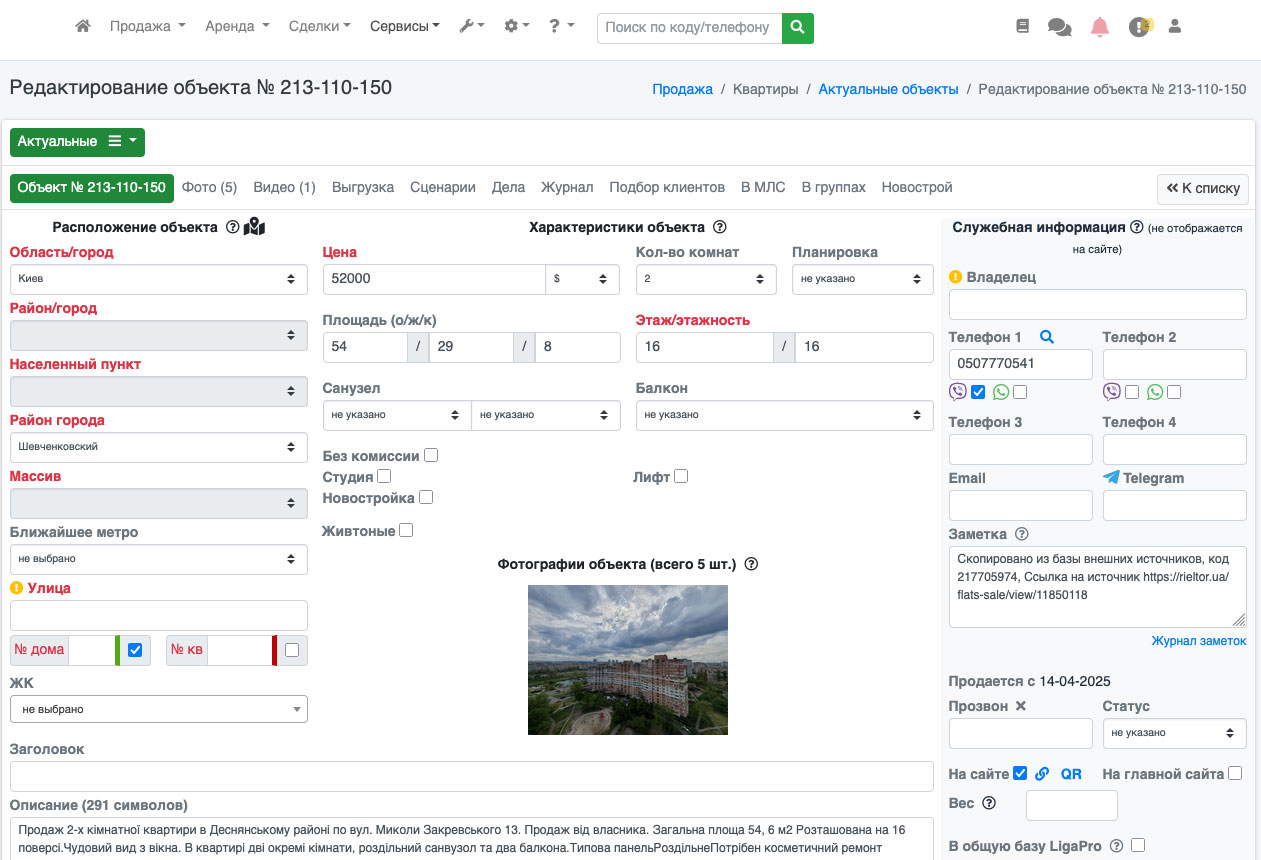Viewport: 1261px width, 860px height.
Task: Click the map icon beside Расположение объекта
Action: (254, 227)
